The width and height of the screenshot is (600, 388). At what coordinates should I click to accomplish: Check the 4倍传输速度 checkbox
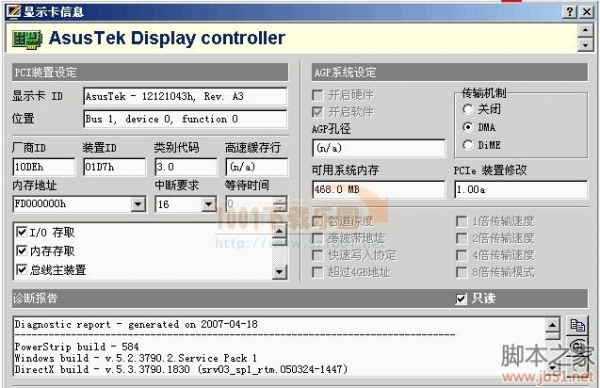[x=461, y=255]
